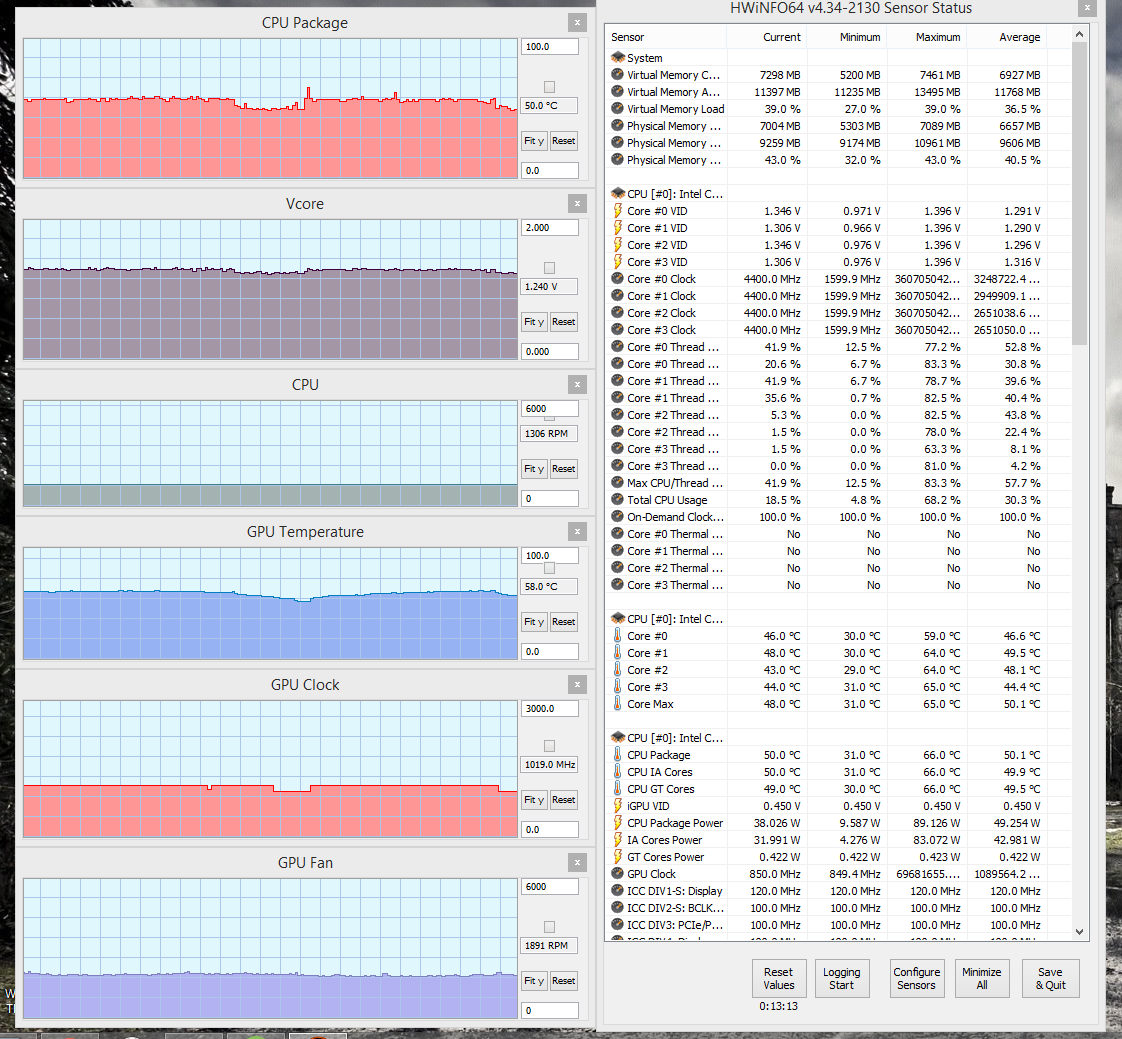1122x1039 pixels.
Task: Click the first CPU [#0] Intel group chip icon
Action: 618,193
